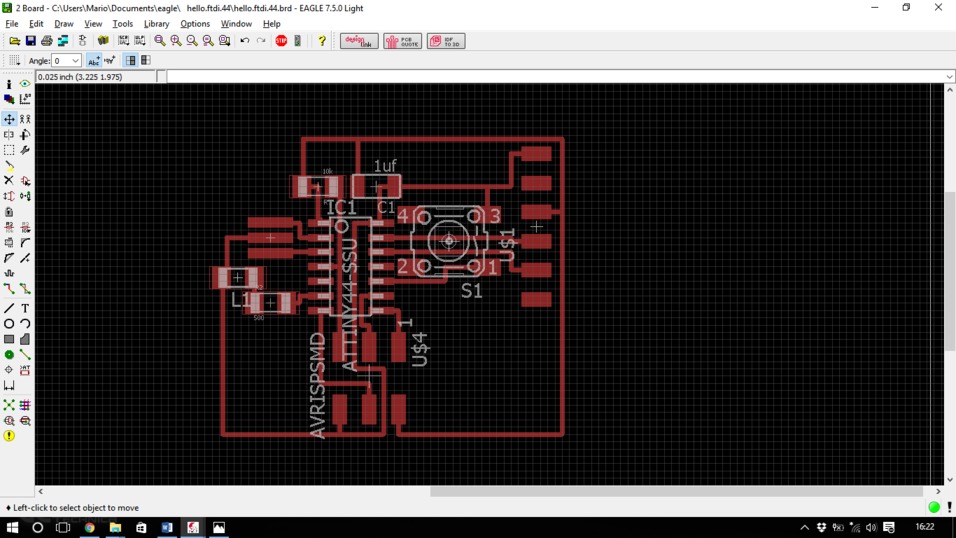Select the Via tool
The image size is (956, 538).
click(x=9, y=354)
